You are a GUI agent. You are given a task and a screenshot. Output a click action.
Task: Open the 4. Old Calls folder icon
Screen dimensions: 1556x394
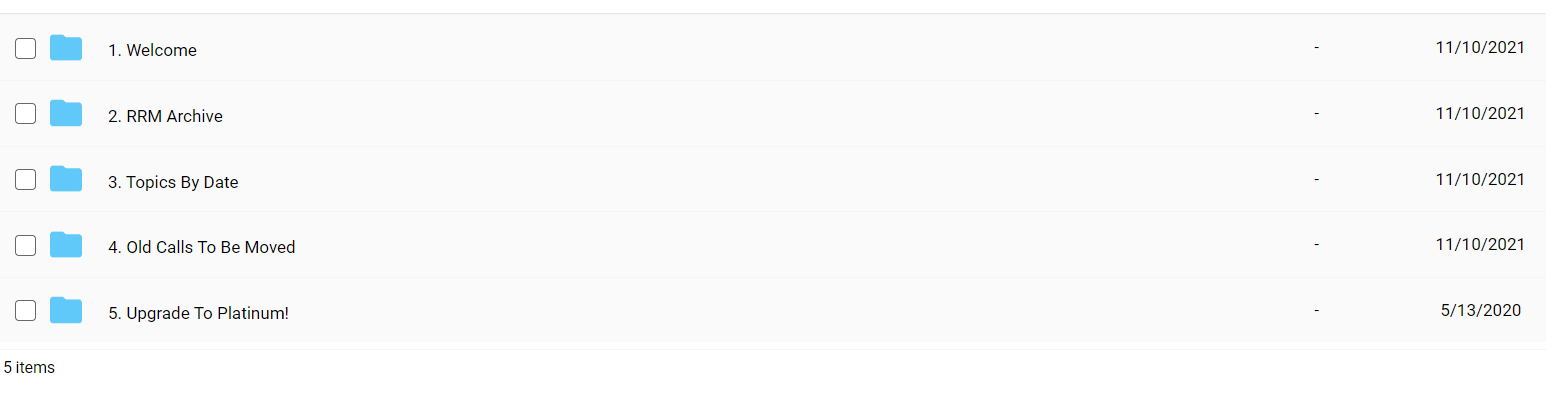(x=66, y=245)
